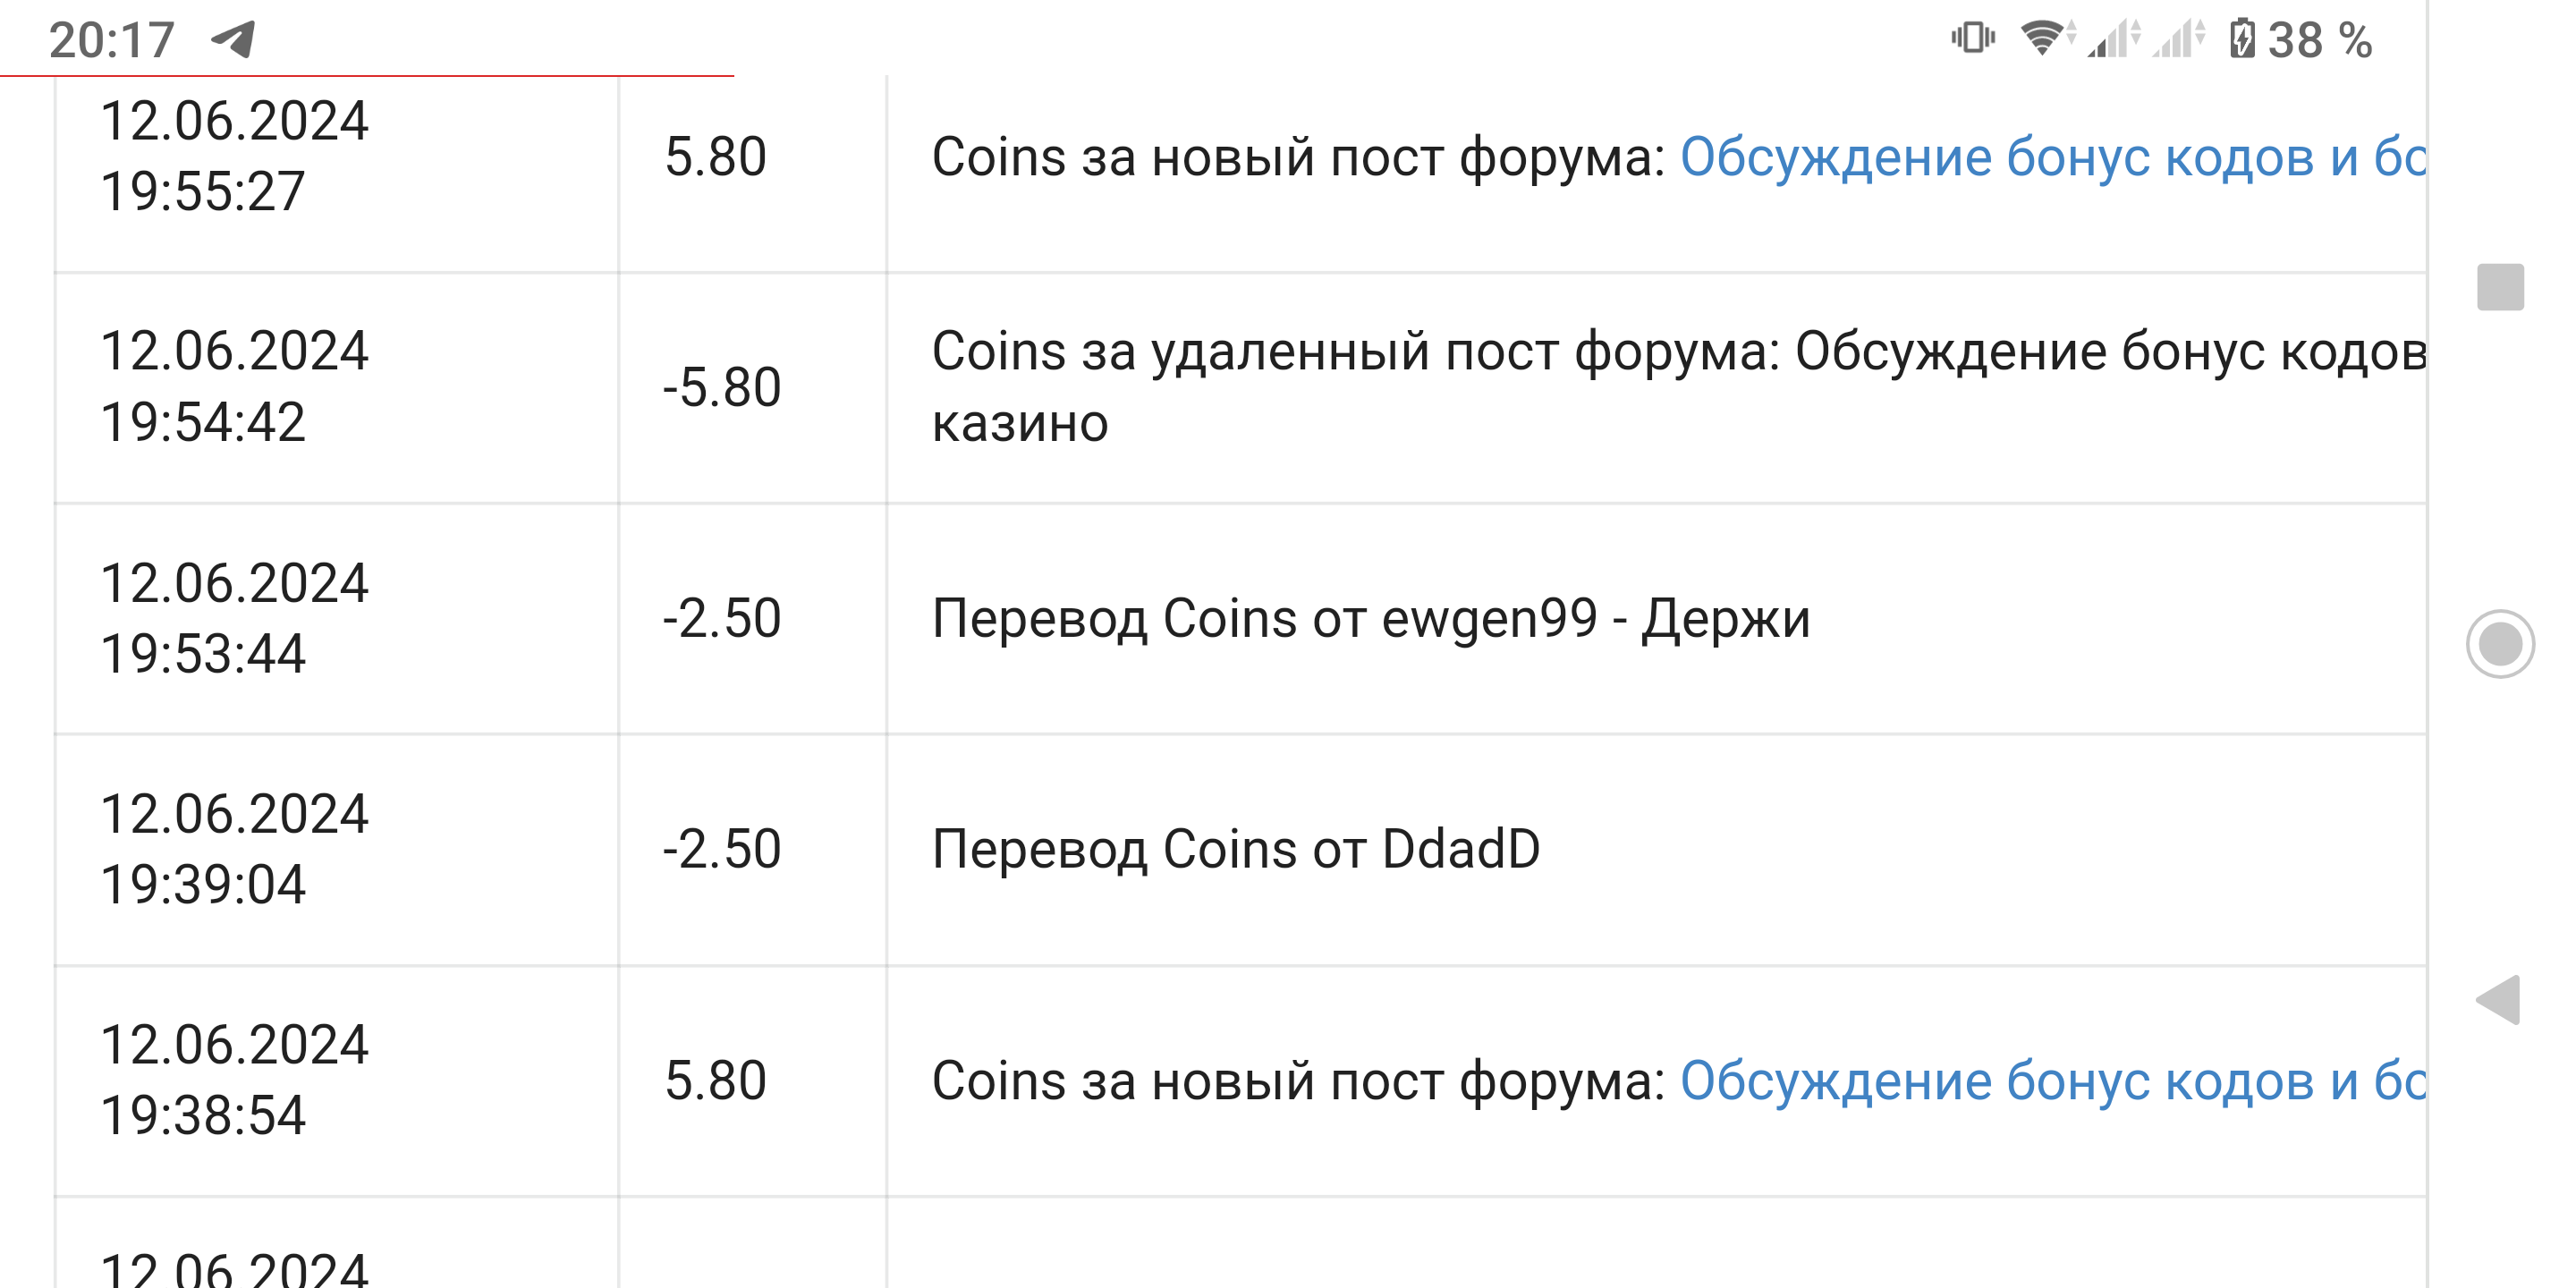2576x1288 pixels.
Task: Open forum post link in the 19:55:27 row
Action: tap(2052, 157)
